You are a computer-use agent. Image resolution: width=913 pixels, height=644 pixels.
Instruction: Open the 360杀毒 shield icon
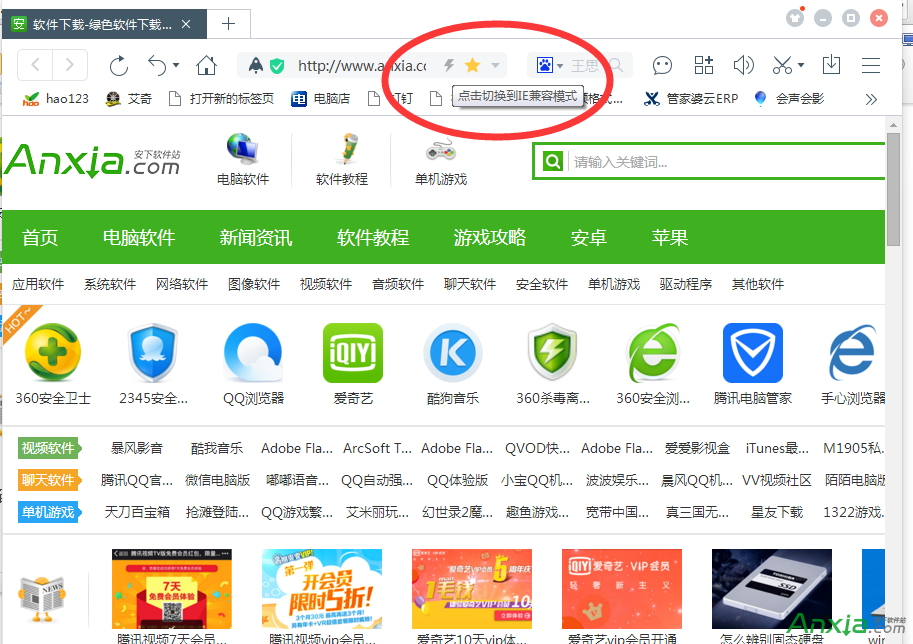click(553, 353)
